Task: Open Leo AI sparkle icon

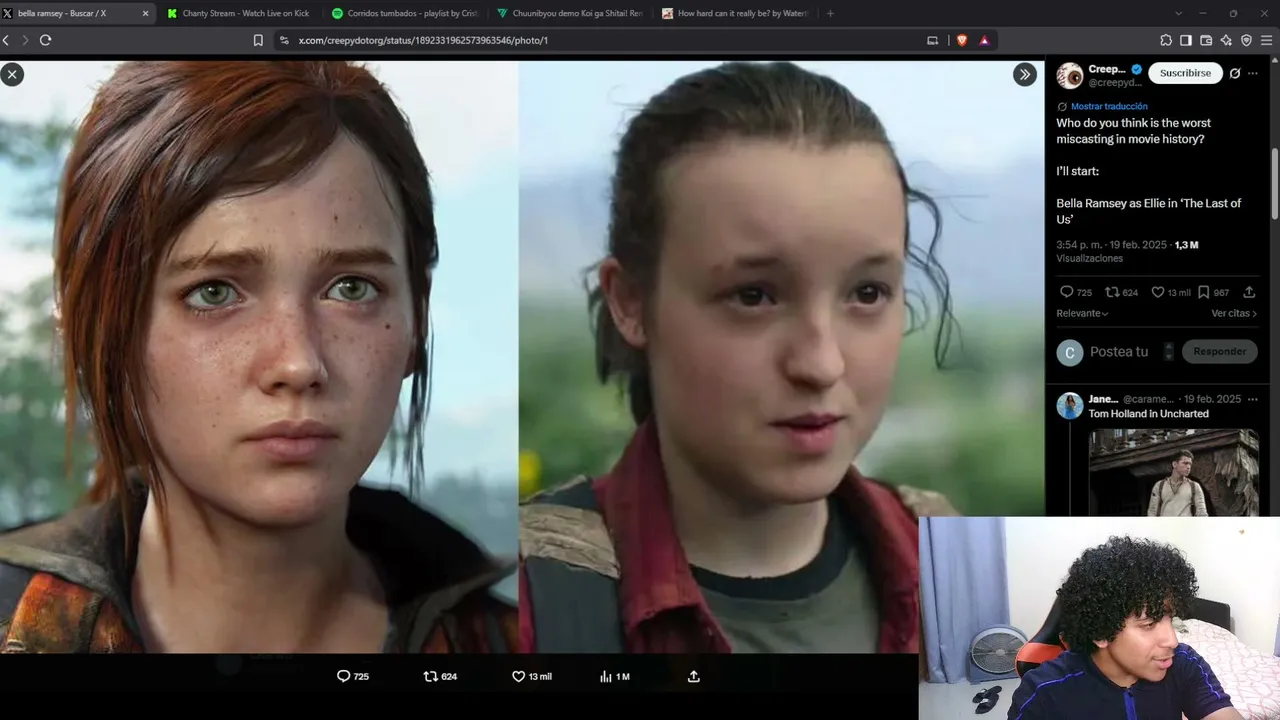Action: point(1226,40)
